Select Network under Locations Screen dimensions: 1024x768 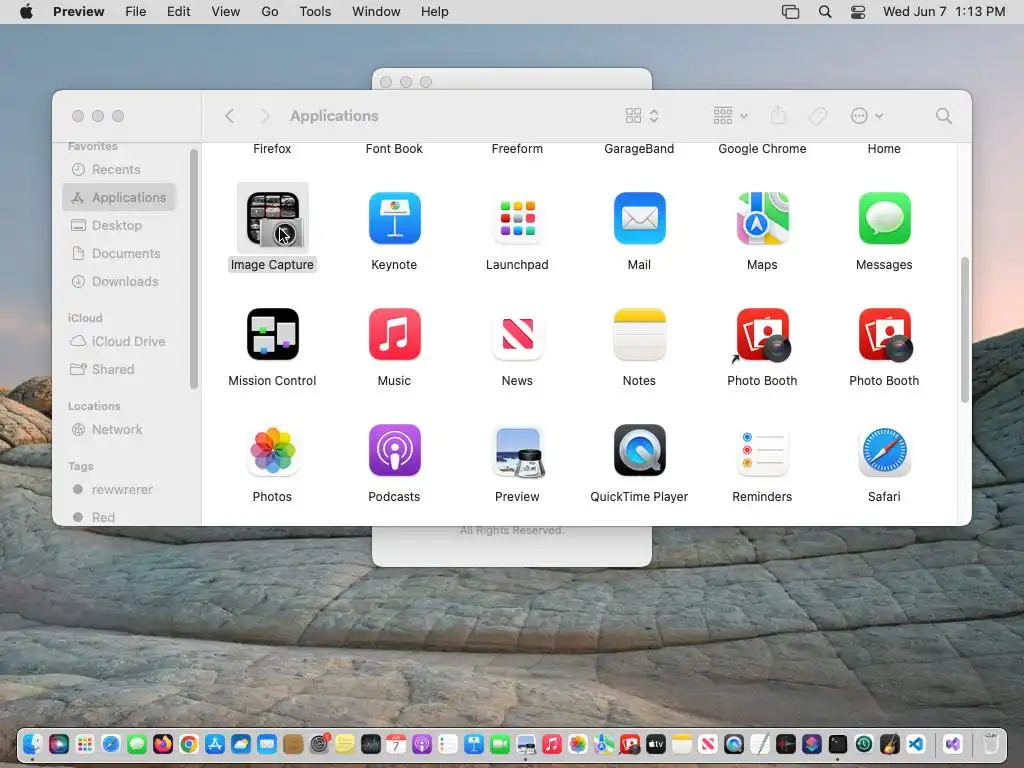120,429
